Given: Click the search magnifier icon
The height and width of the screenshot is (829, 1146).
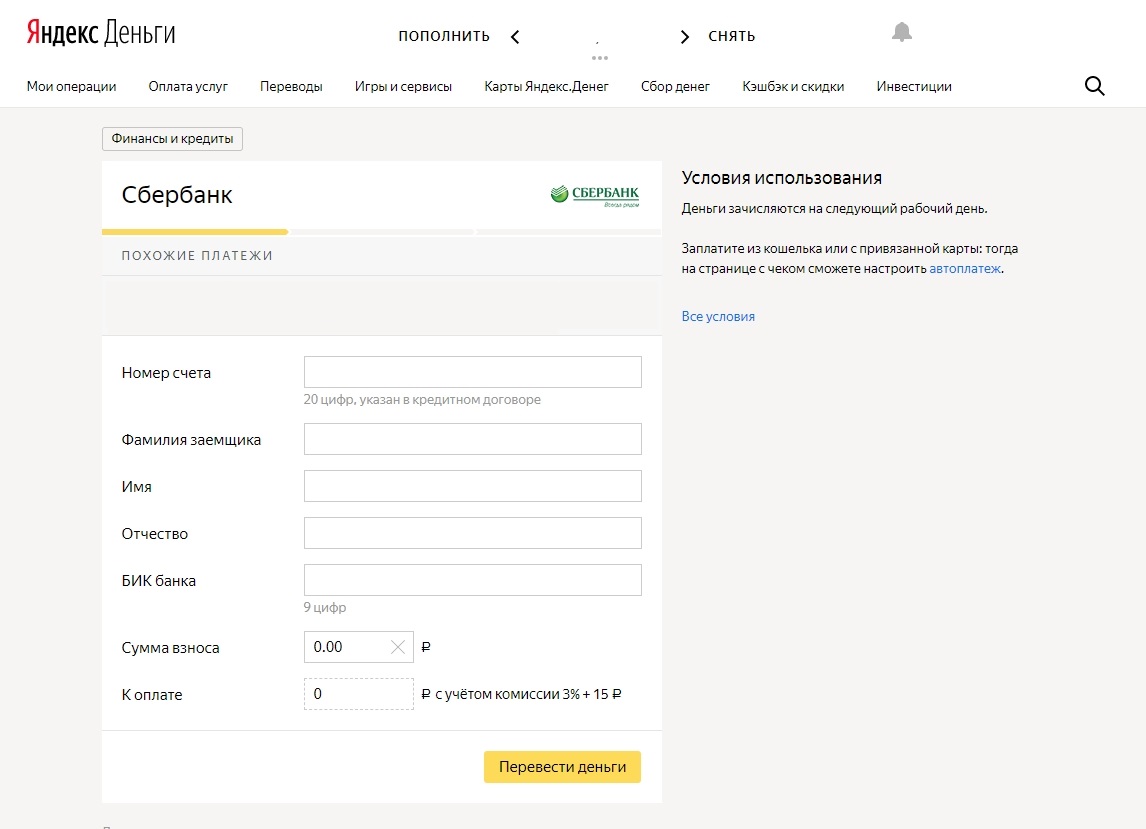Looking at the screenshot, I should [1094, 86].
